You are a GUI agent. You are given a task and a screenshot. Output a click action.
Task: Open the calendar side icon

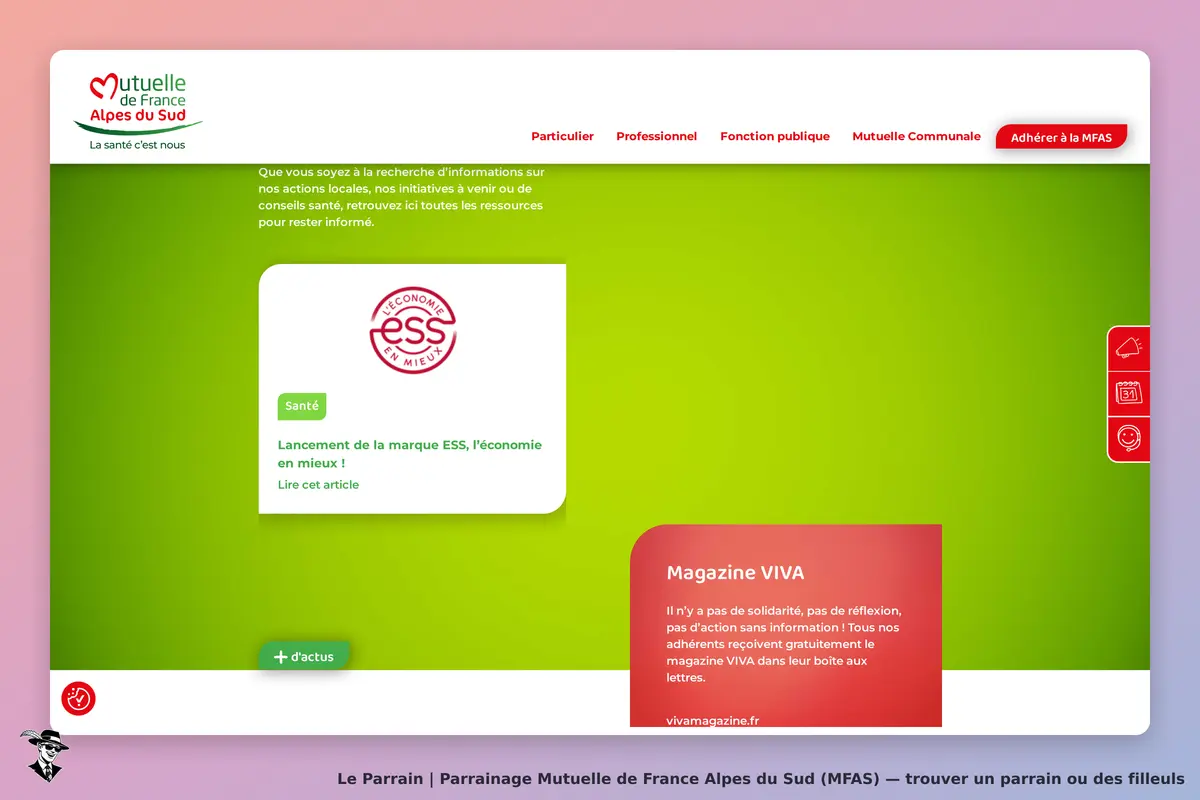click(1129, 393)
